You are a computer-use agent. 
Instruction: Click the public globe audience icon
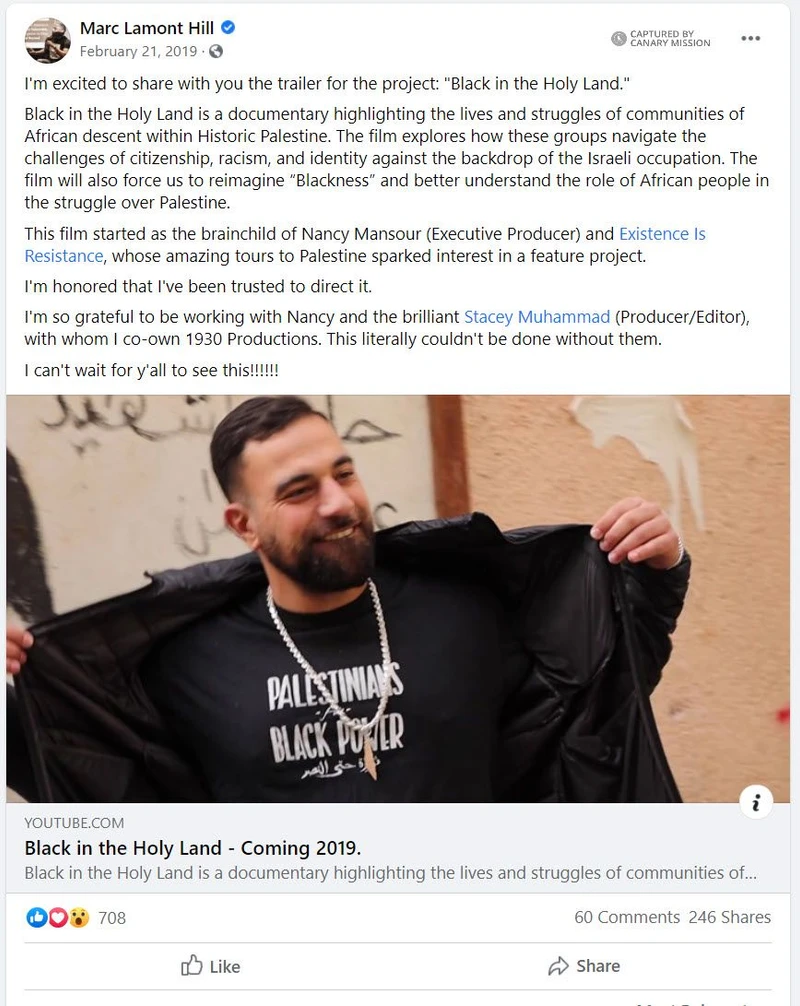tap(216, 51)
